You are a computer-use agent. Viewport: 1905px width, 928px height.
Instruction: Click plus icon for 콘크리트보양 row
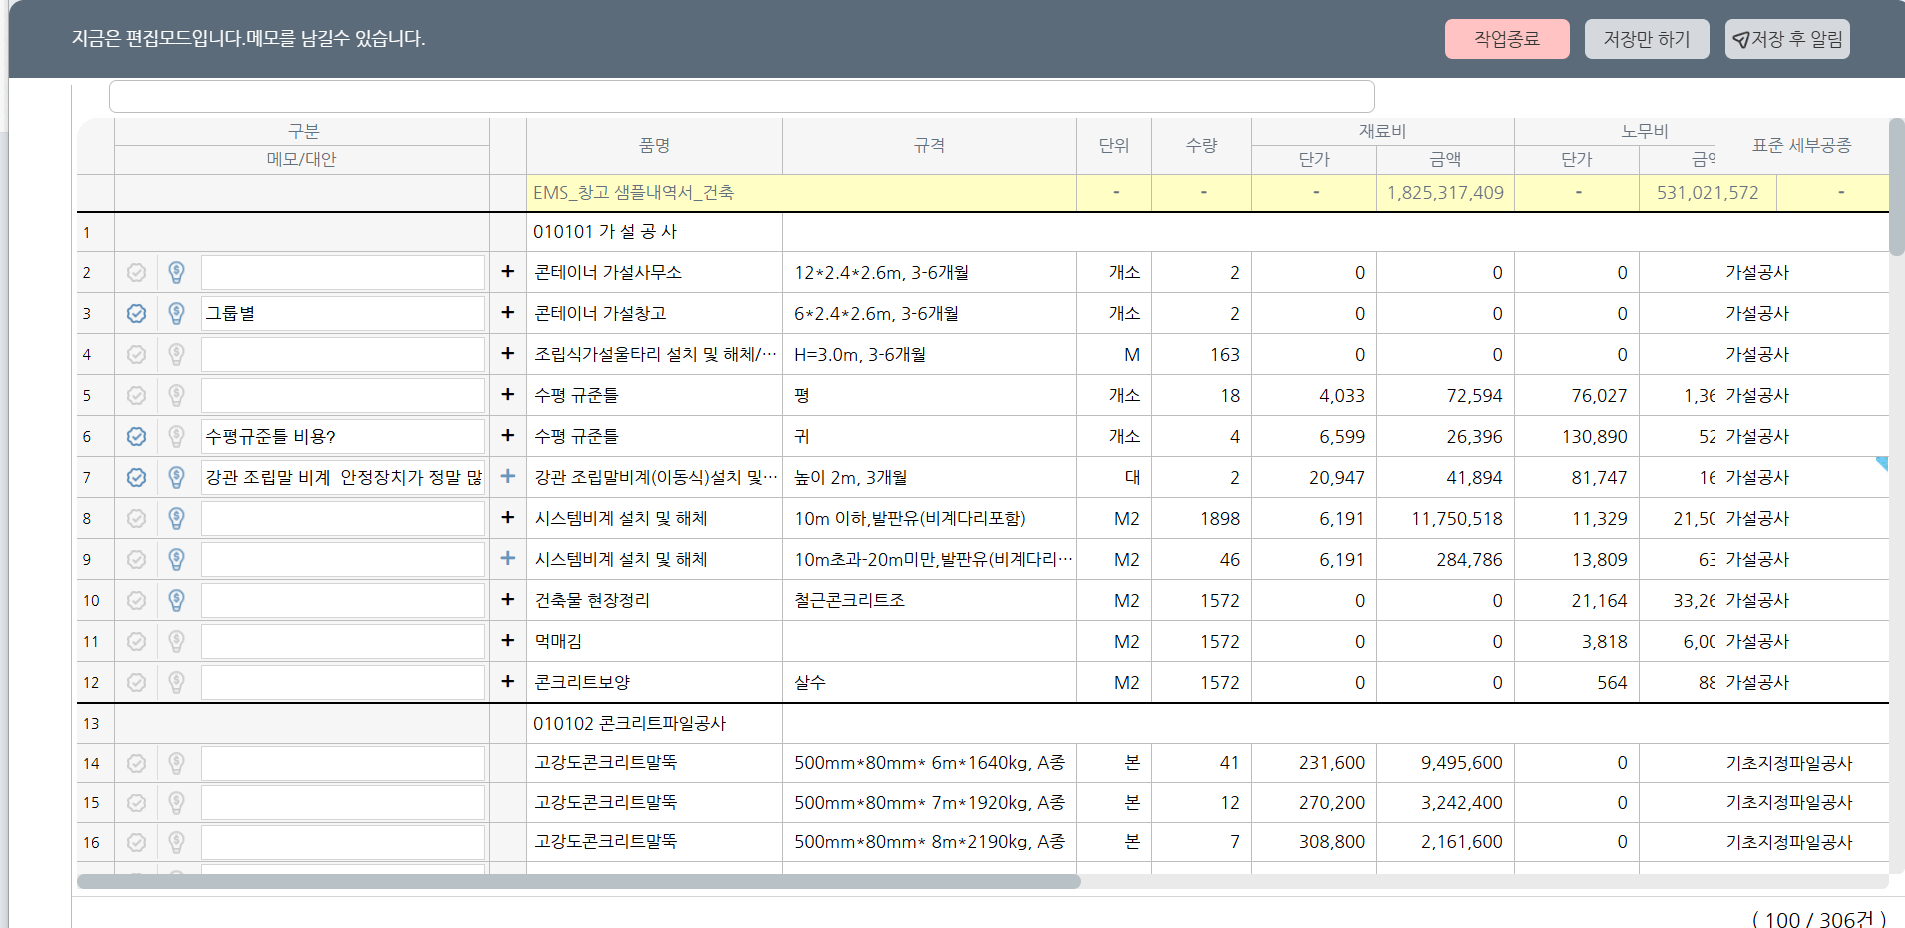coord(508,681)
